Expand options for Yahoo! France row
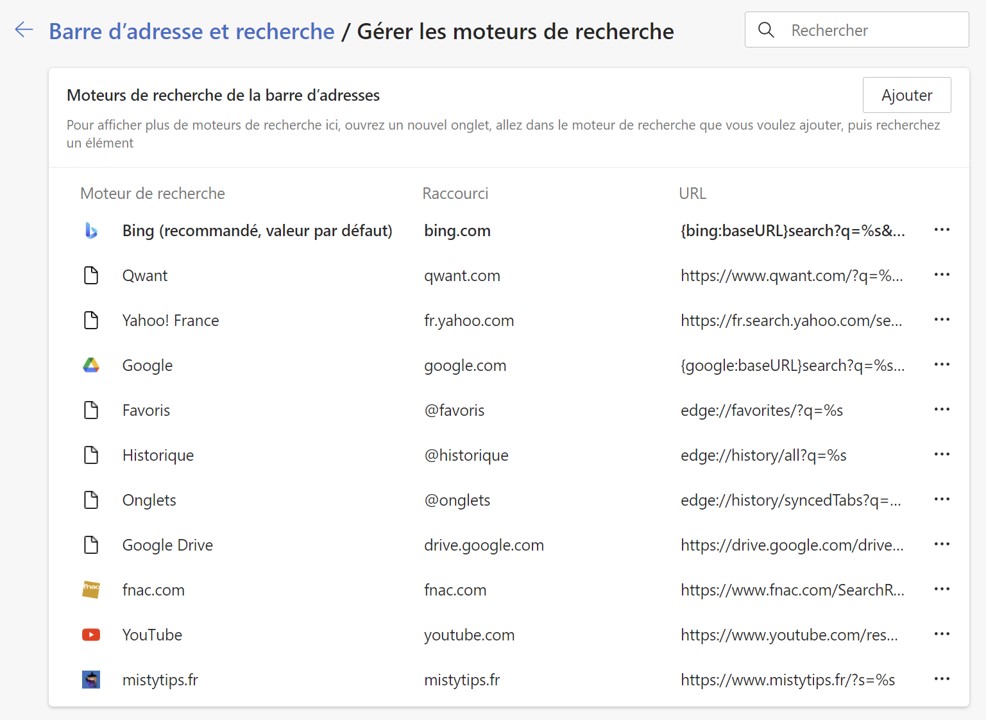This screenshot has height=720, width=986. pyautogui.click(x=941, y=320)
